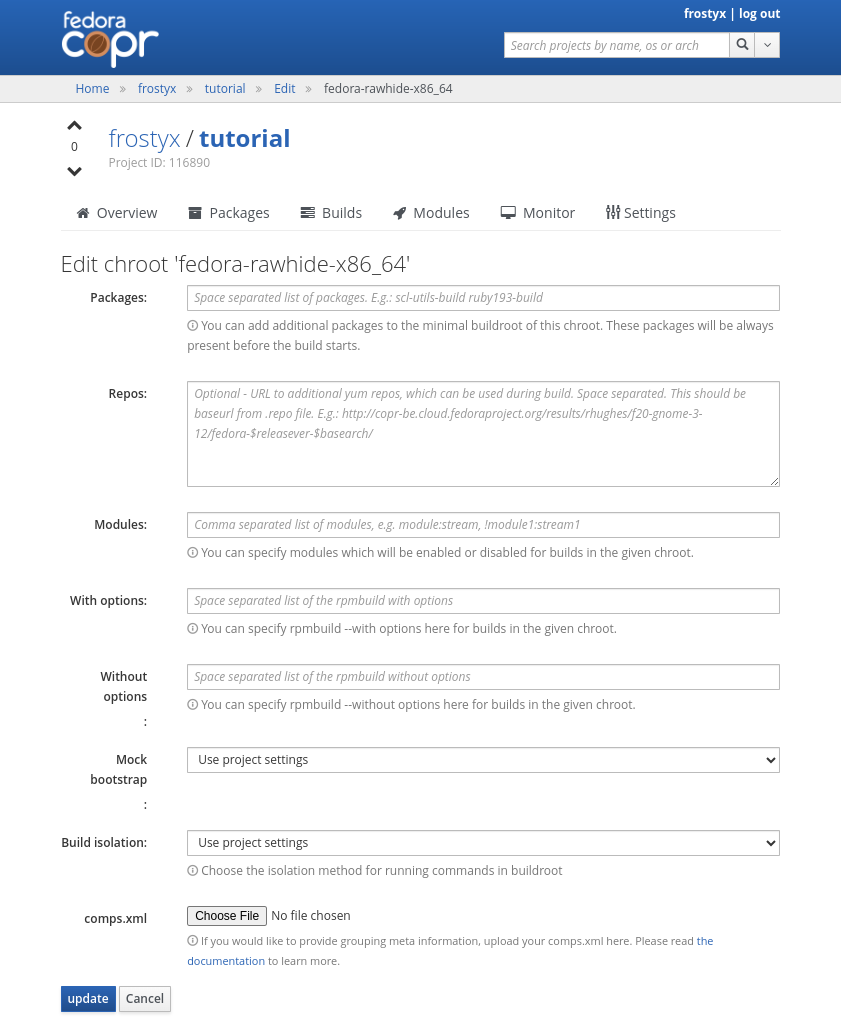The height and width of the screenshot is (1032, 841).
Task: Open the Monitor tab
Action: (x=538, y=213)
